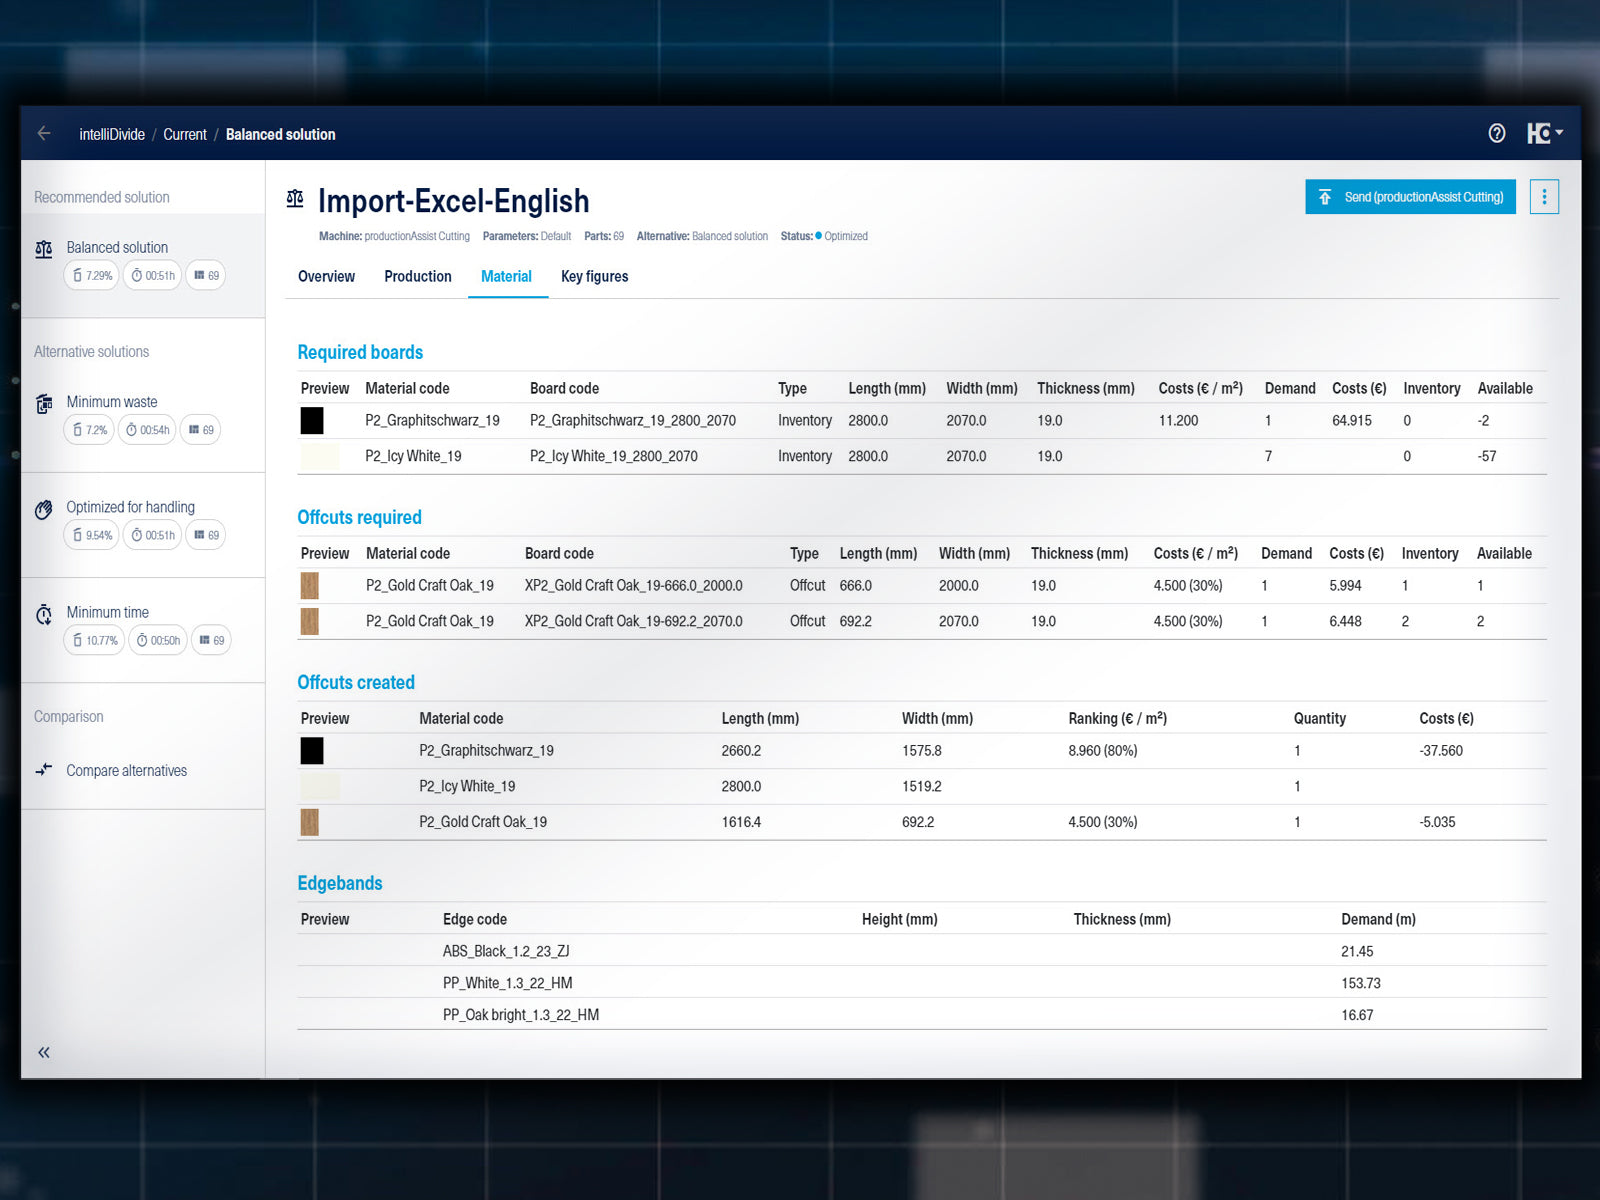Viewport: 1600px width, 1200px height.
Task: Click the Current breadcrumb link
Action: (x=185, y=134)
